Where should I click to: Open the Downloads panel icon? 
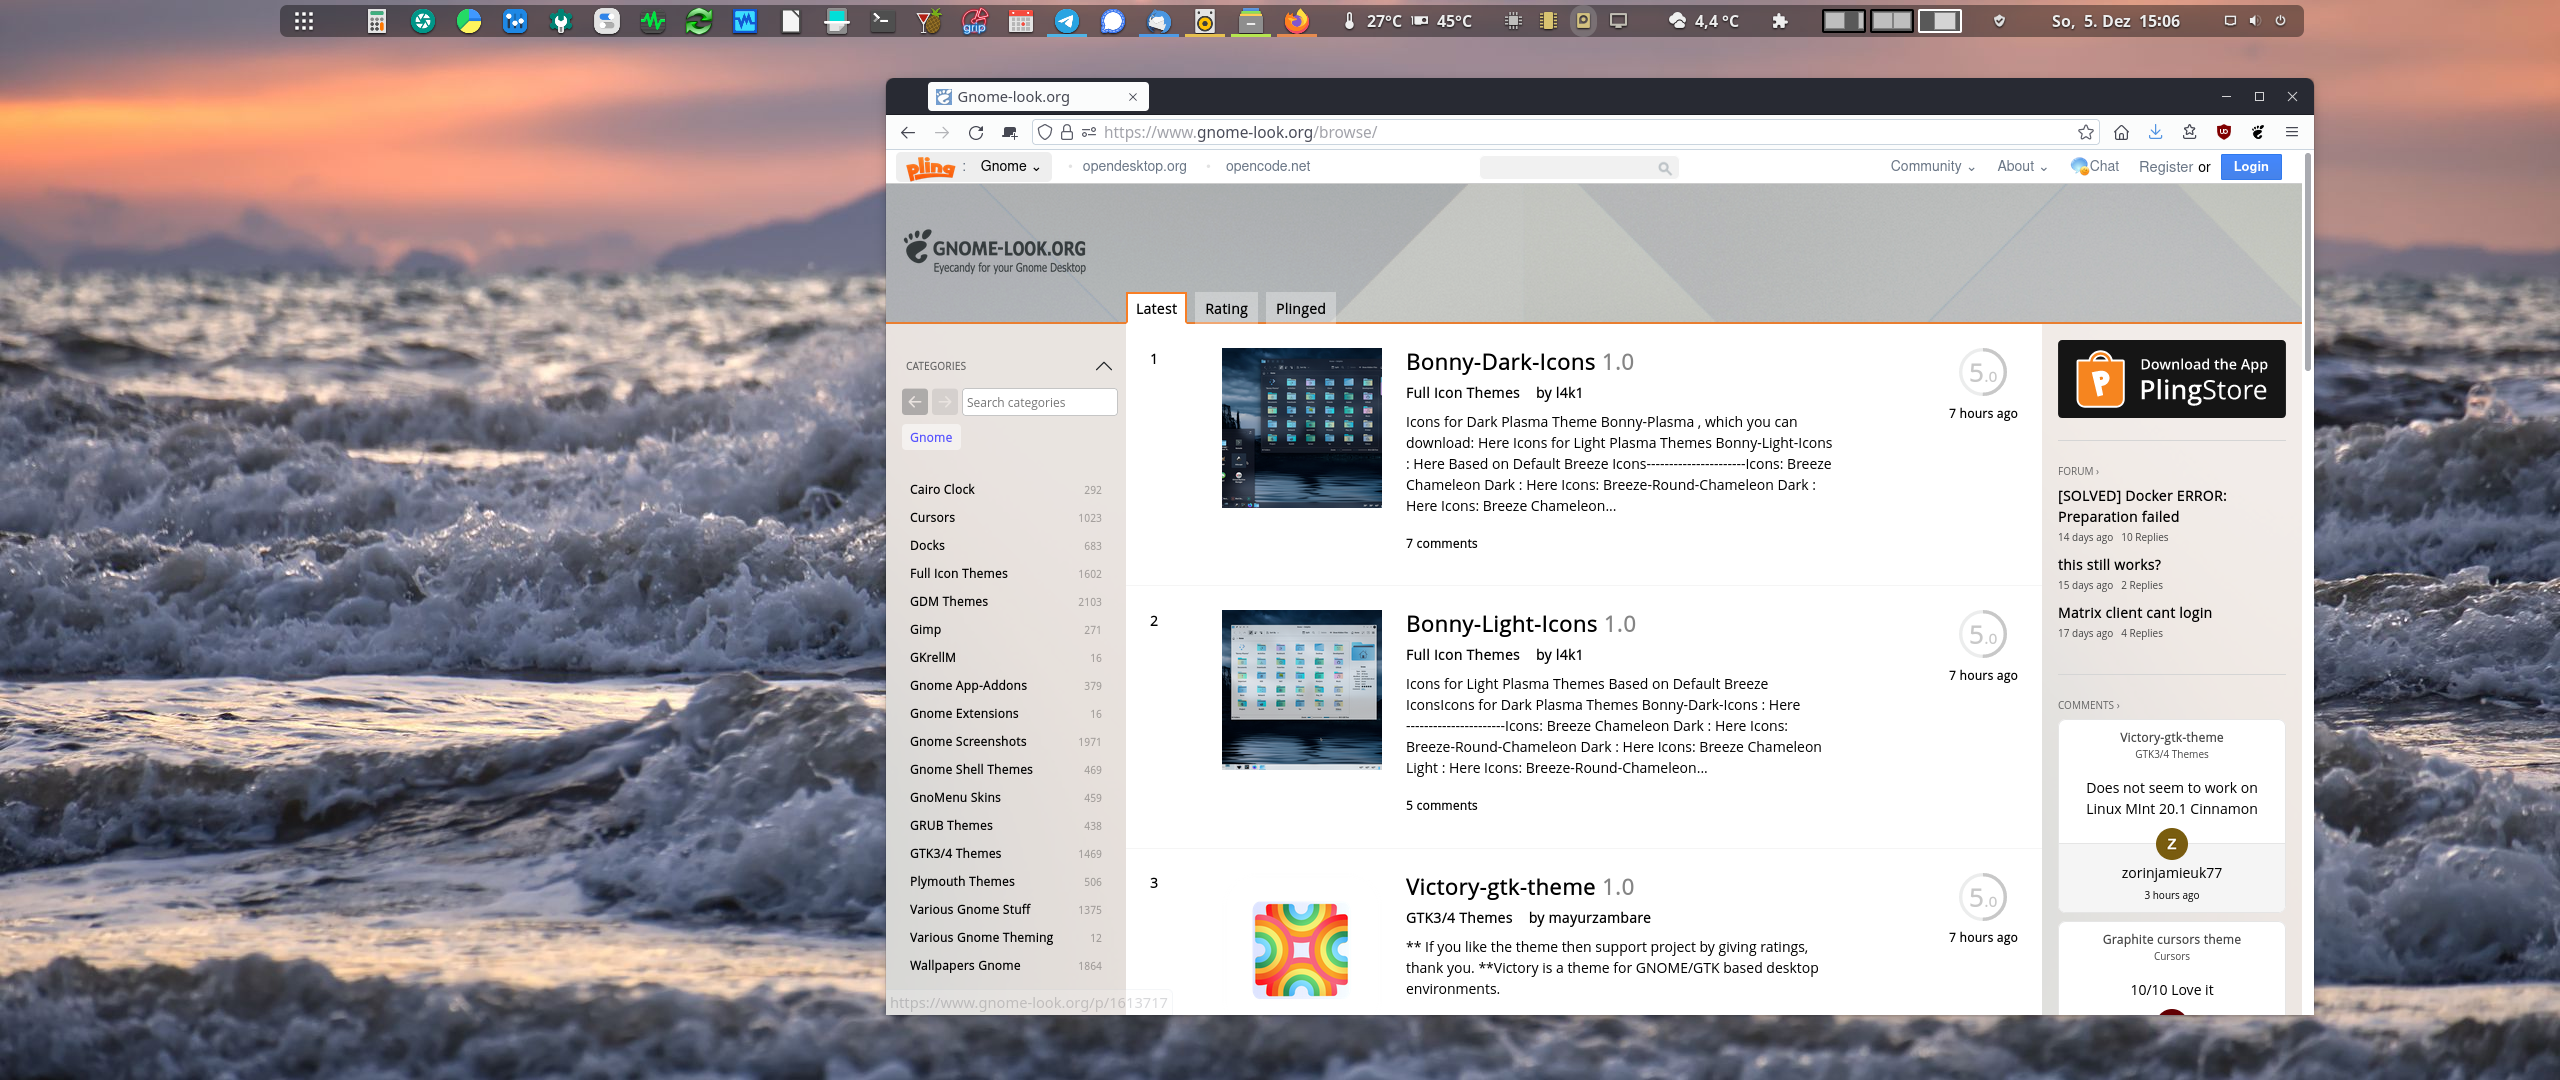[x=2155, y=132]
